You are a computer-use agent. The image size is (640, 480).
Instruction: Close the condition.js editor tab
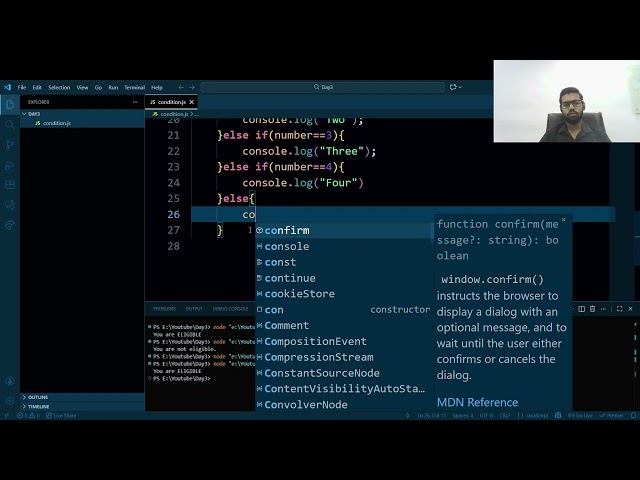[x=191, y=102]
